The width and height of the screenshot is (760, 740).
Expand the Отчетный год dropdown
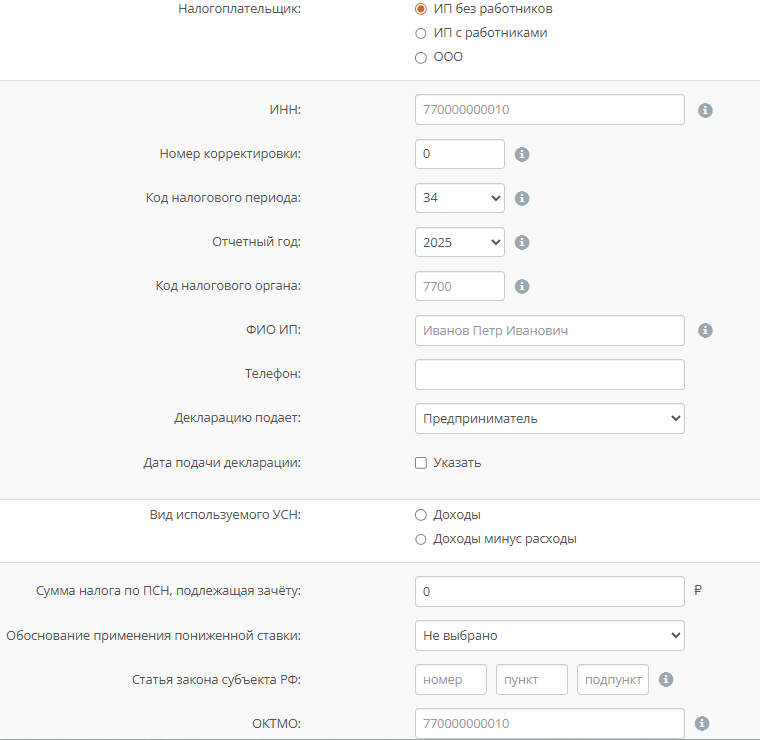pyautogui.click(x=460, y=242)
